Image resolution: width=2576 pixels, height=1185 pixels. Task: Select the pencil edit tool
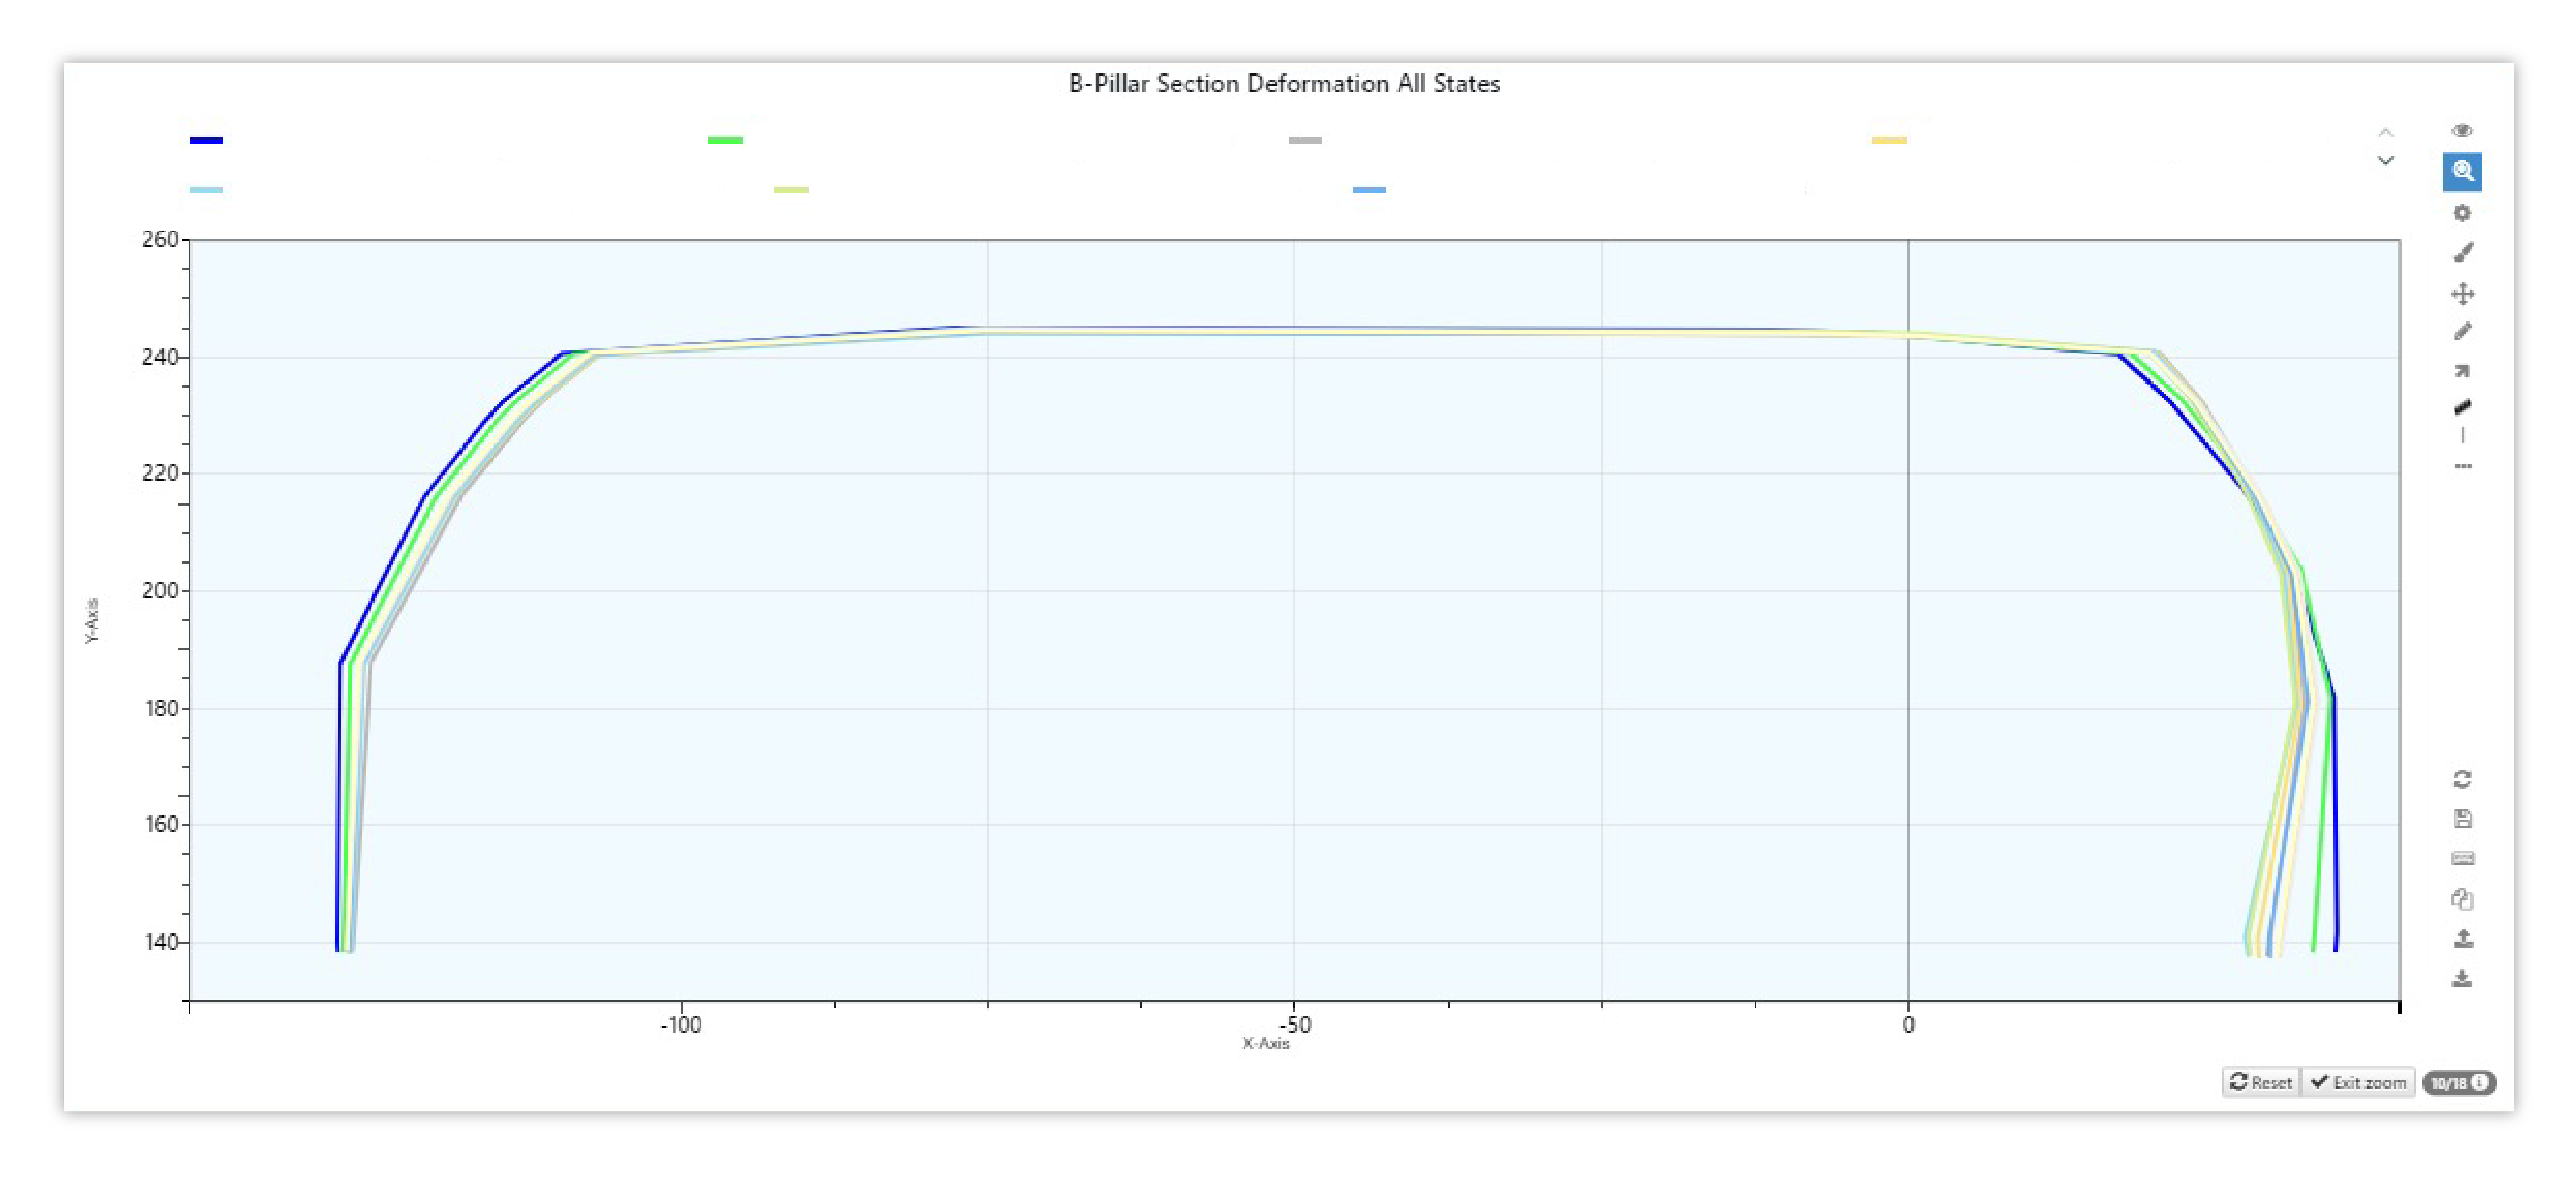click(2463, 331)
